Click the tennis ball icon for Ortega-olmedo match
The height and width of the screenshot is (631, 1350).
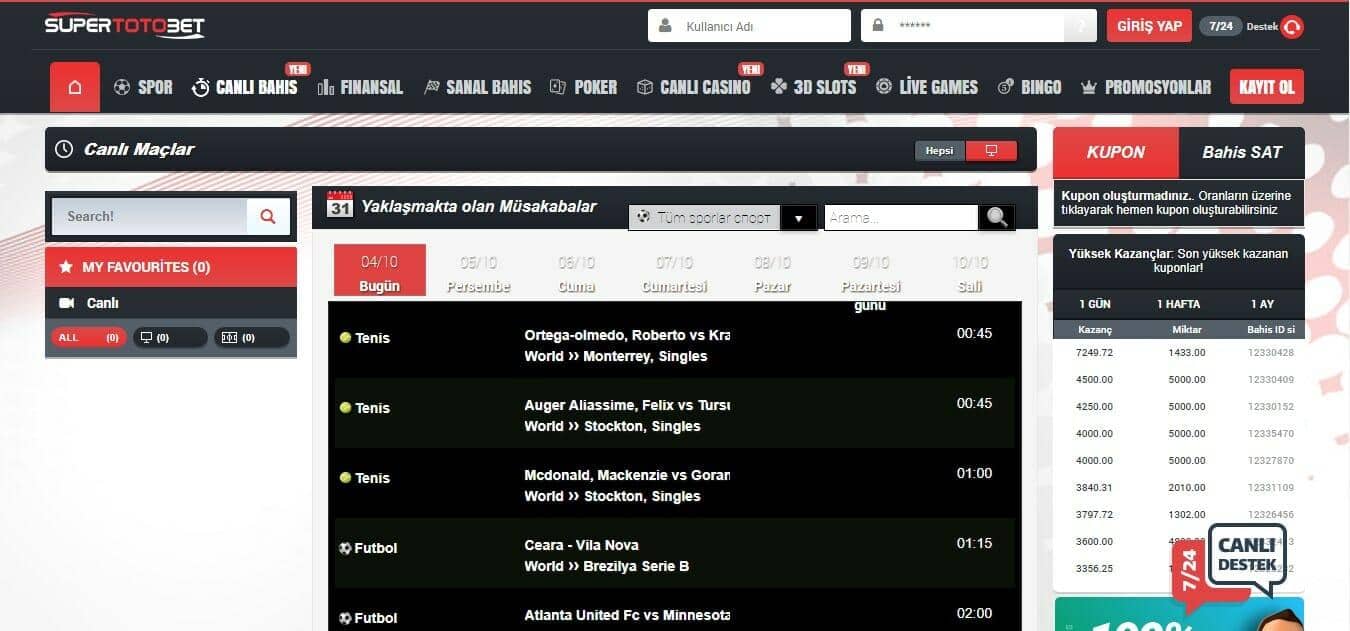tap(345, 338)
